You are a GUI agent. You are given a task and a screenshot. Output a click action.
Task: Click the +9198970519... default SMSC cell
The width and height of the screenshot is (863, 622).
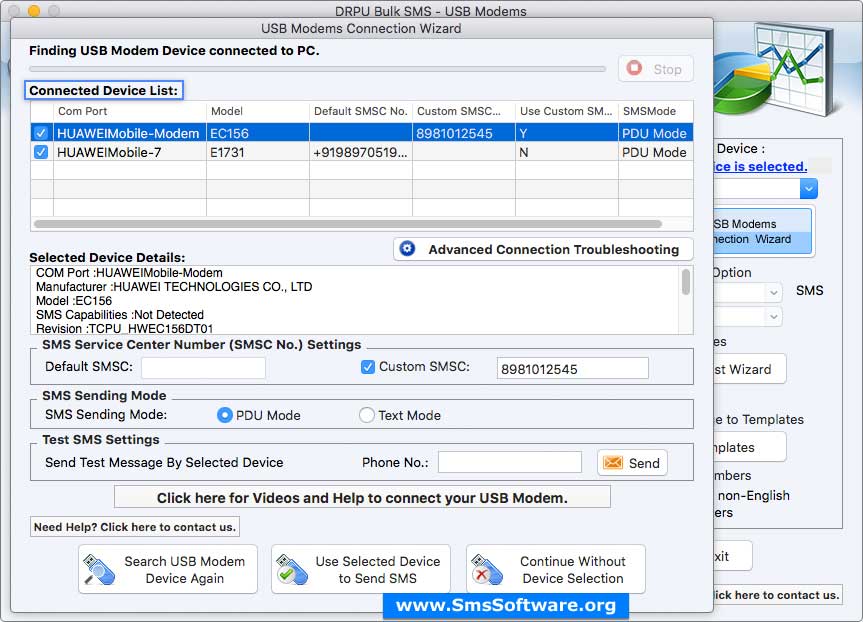pos(361,152)
